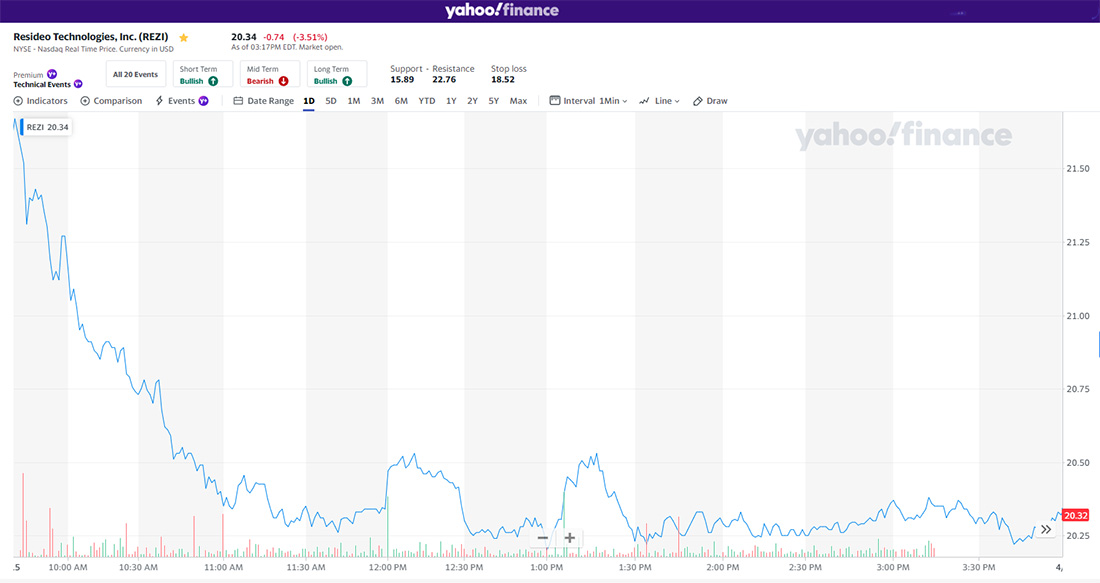This screenshot has height=583, width=1100.
Task: Open Date Range calendar picker
Action: coord(264,101)
